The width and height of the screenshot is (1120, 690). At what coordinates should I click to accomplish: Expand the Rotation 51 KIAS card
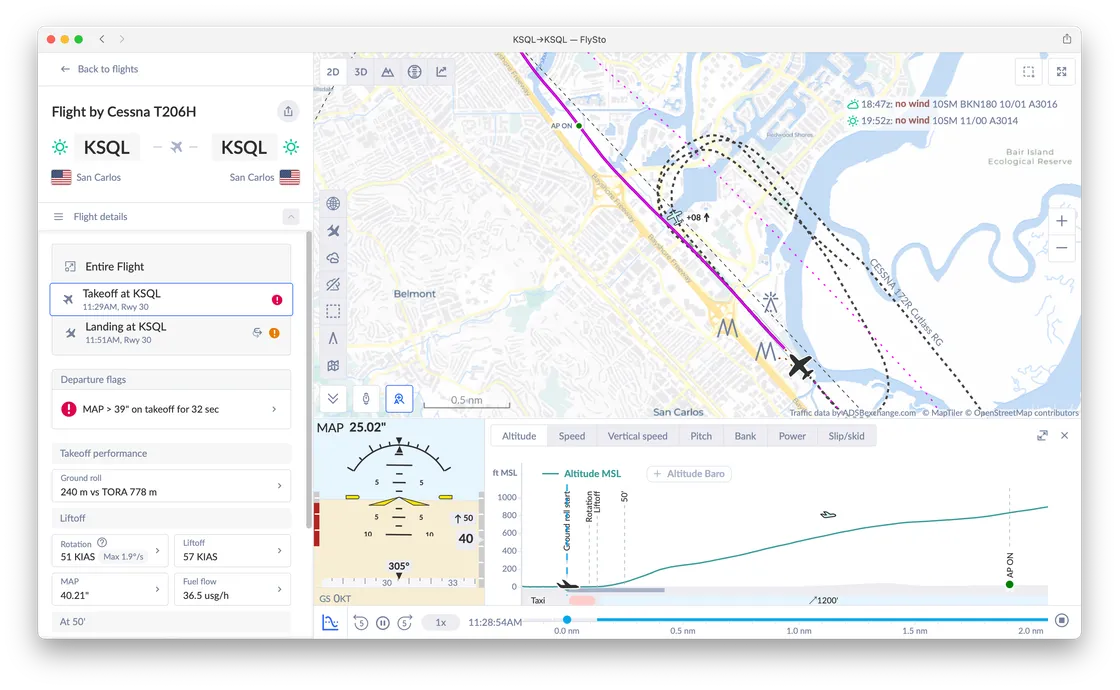click(x=110, y=550)
